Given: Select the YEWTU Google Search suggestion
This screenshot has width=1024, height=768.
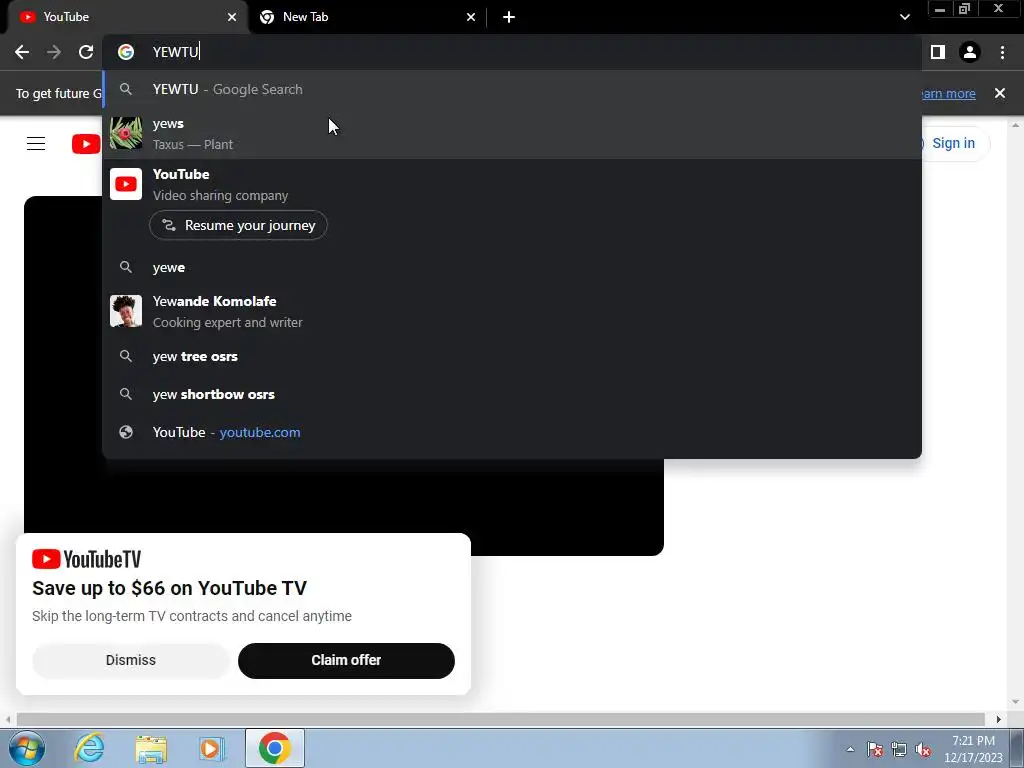Looking at the screenshot, I should tap(512, 89).
